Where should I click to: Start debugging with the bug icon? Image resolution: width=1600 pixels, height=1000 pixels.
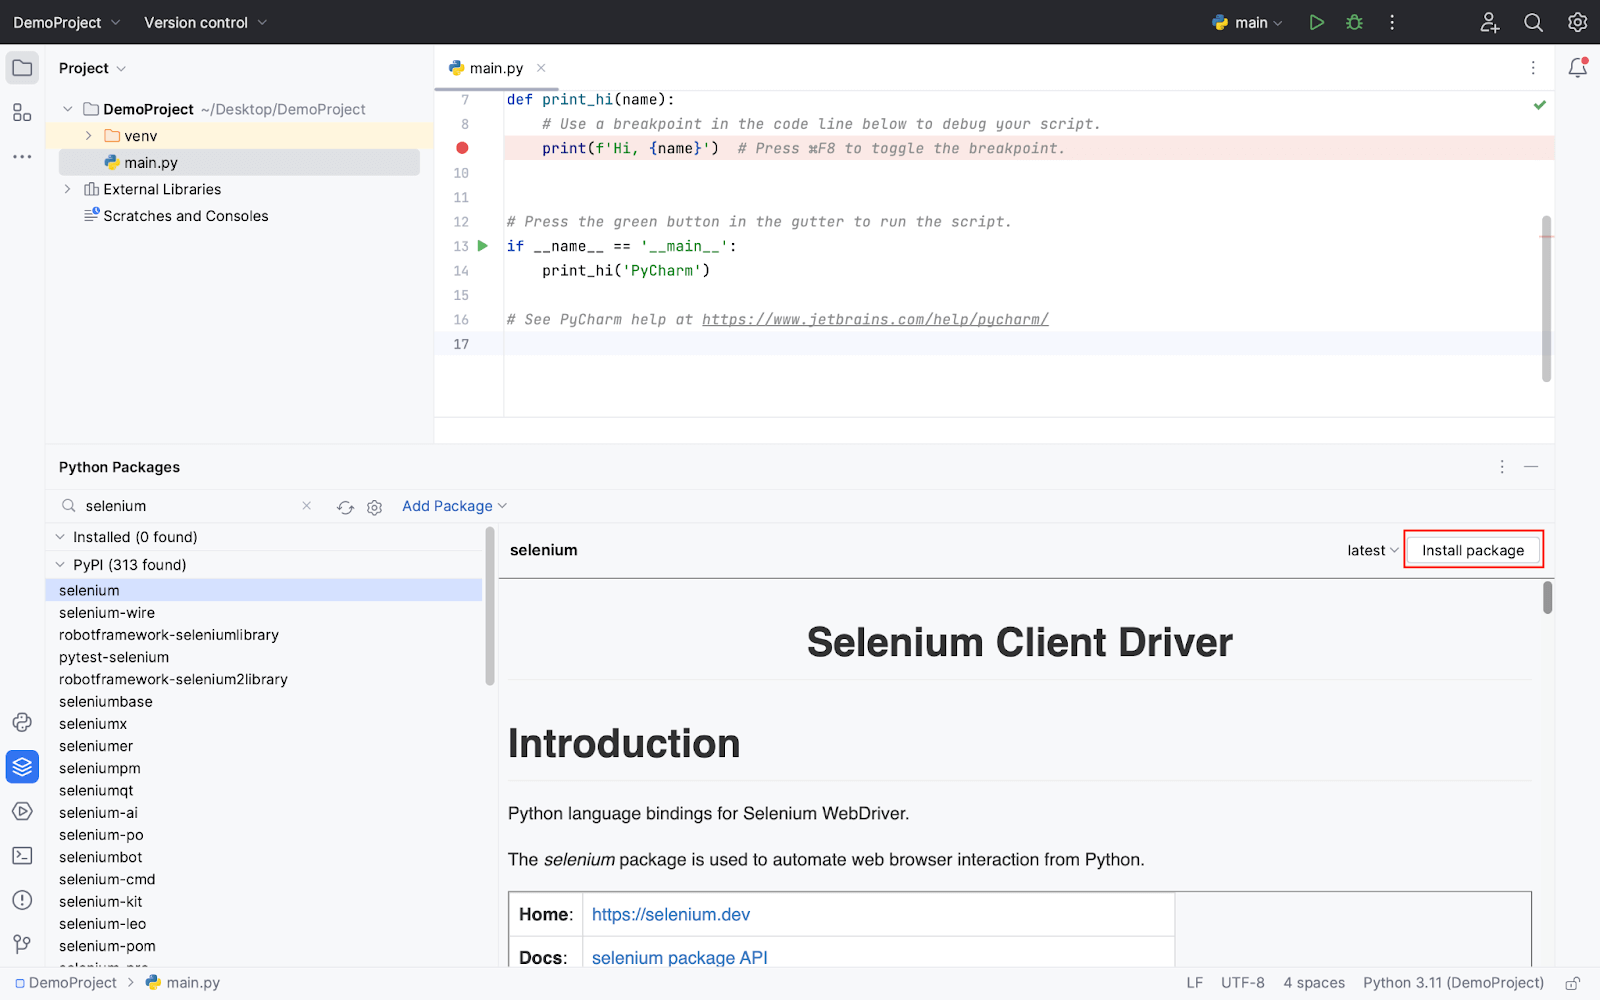coord(1354,22)
